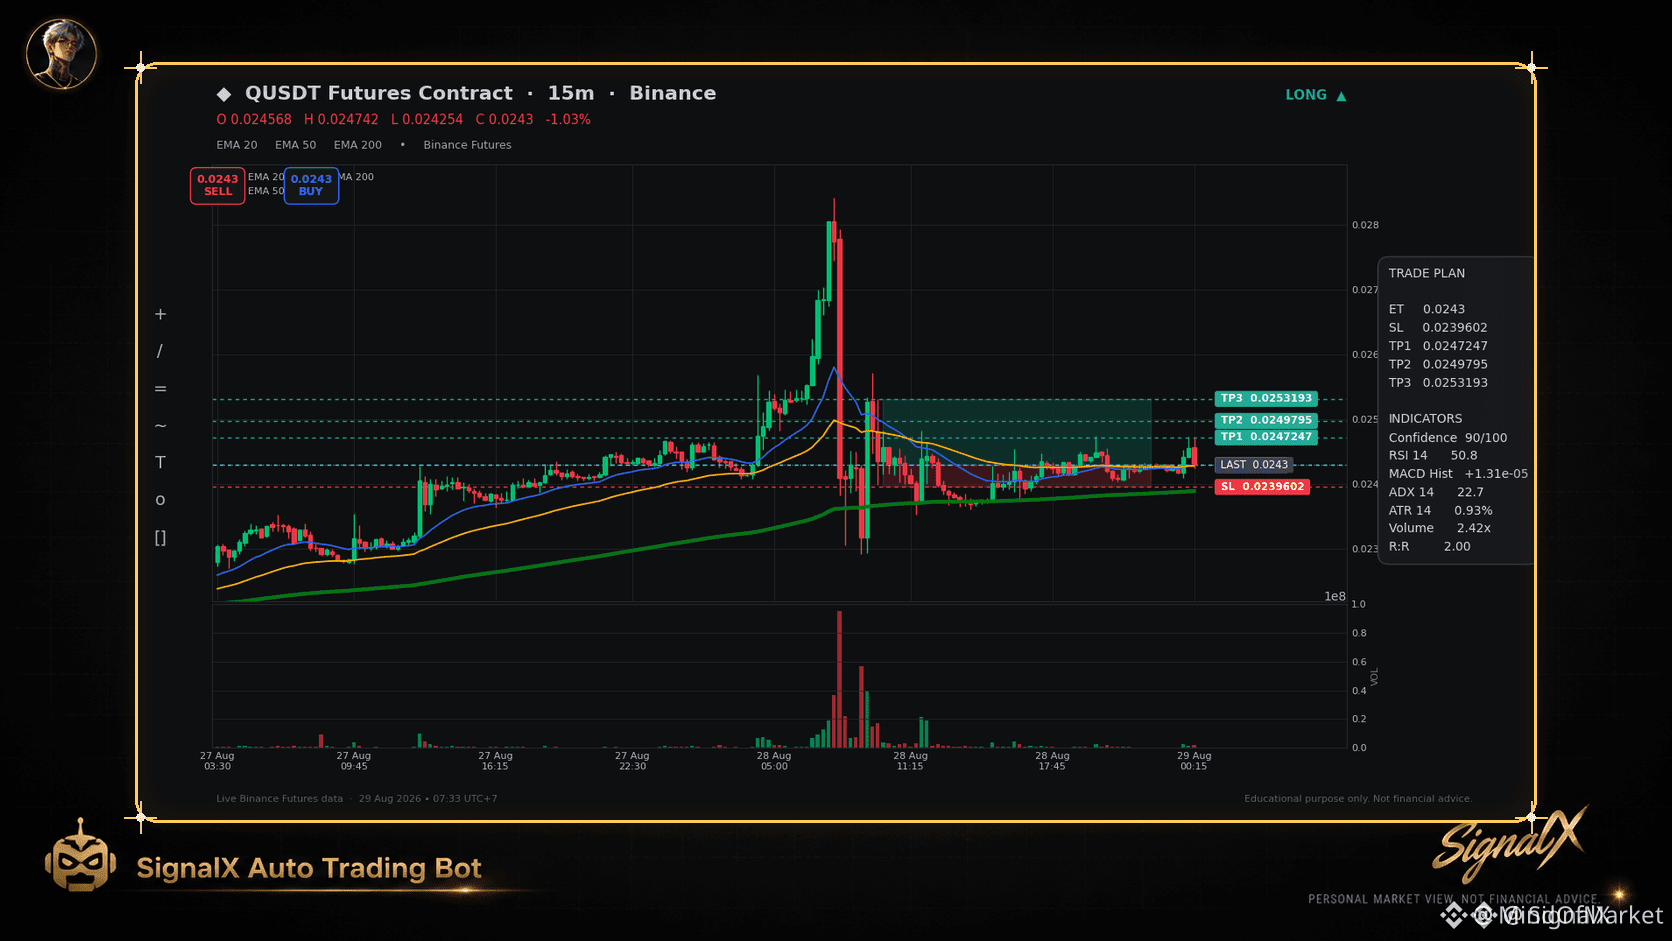The width and height of the screenshot is (1672, 941).
Task: Pick the slash trend line tool
Action: 160,351
